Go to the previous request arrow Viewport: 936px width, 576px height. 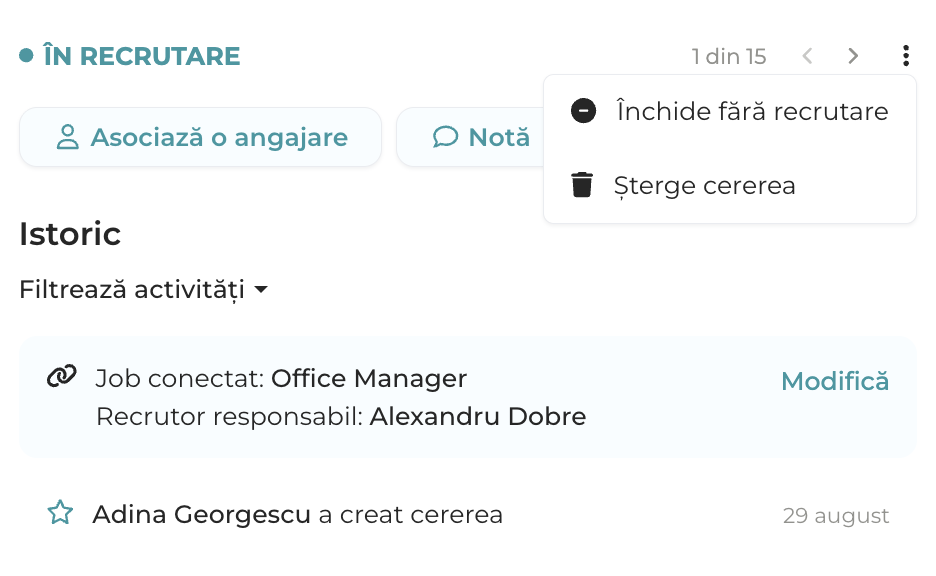[807, 56]
